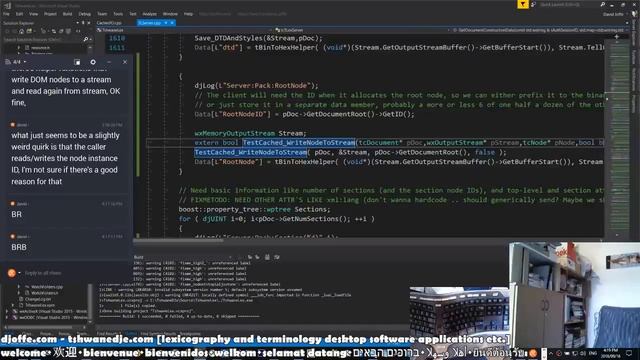640x360 pixels.
Task: Click Solution Explorer Sync with Active Document icon
Action: (x=53, y=31)
